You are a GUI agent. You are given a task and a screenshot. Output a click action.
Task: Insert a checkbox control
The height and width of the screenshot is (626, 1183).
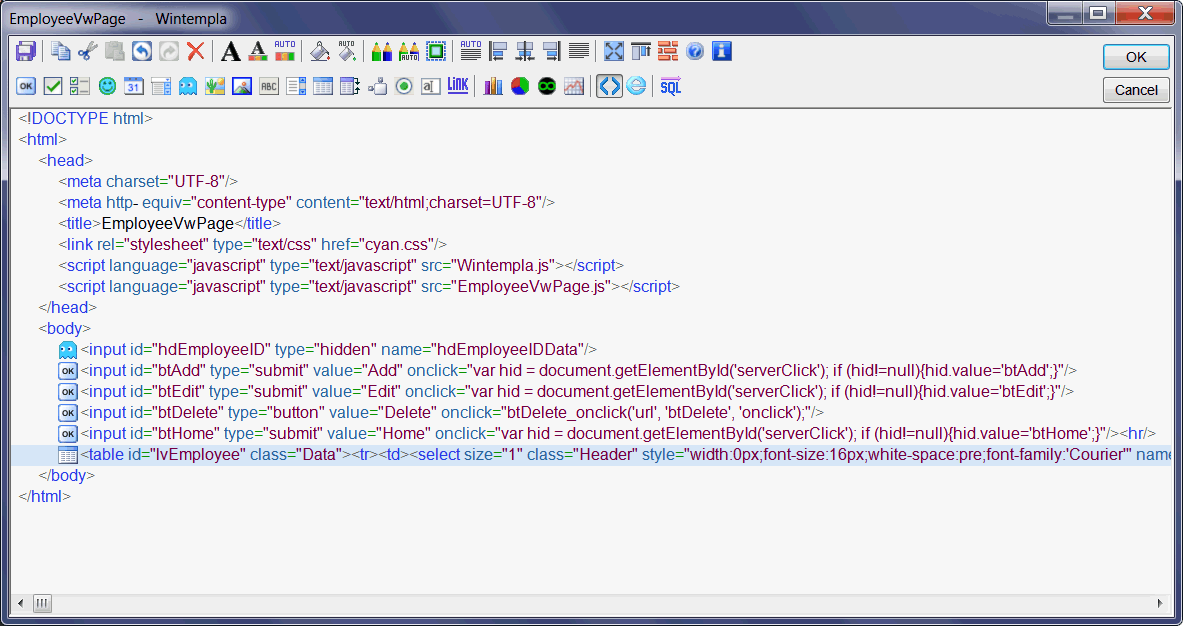click(53, 87)
